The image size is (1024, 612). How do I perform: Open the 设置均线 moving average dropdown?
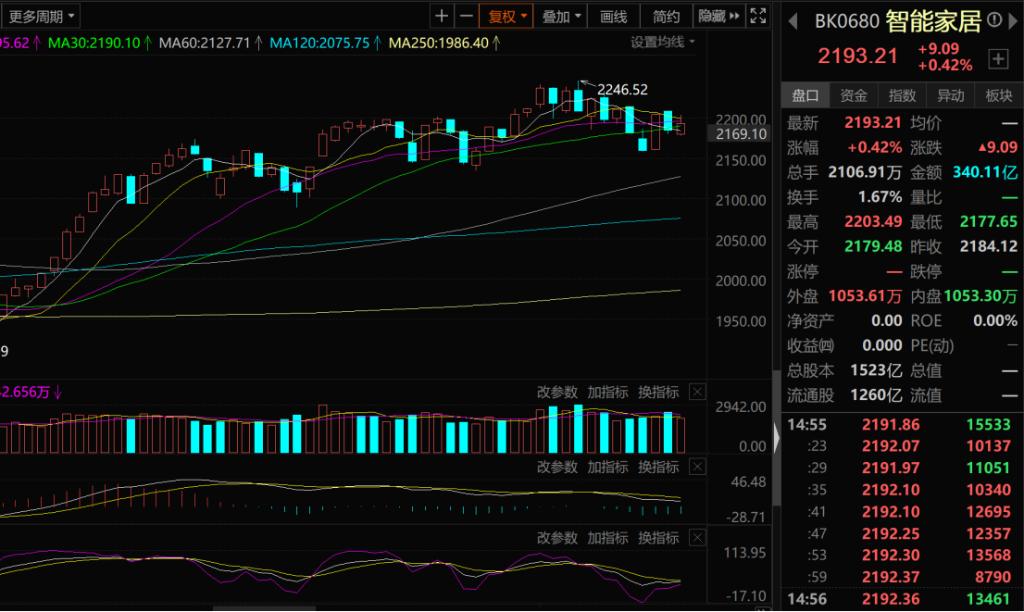(x=662, y=42)
